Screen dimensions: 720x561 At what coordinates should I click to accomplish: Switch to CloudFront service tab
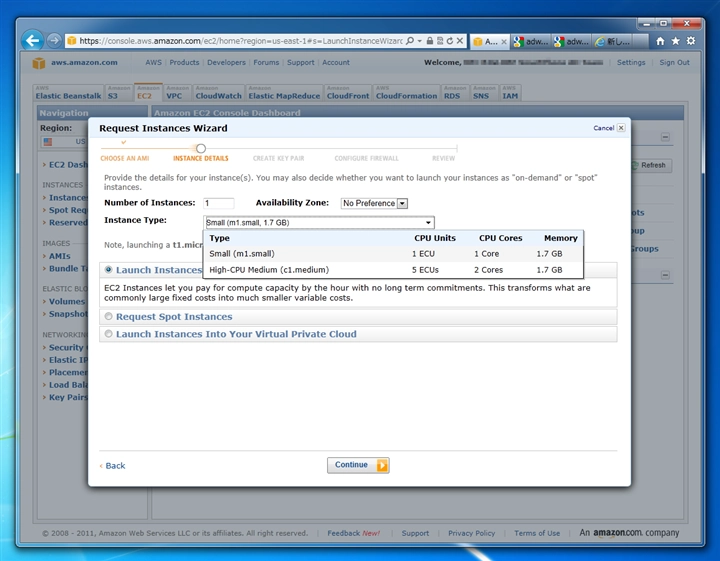point(348,93)
